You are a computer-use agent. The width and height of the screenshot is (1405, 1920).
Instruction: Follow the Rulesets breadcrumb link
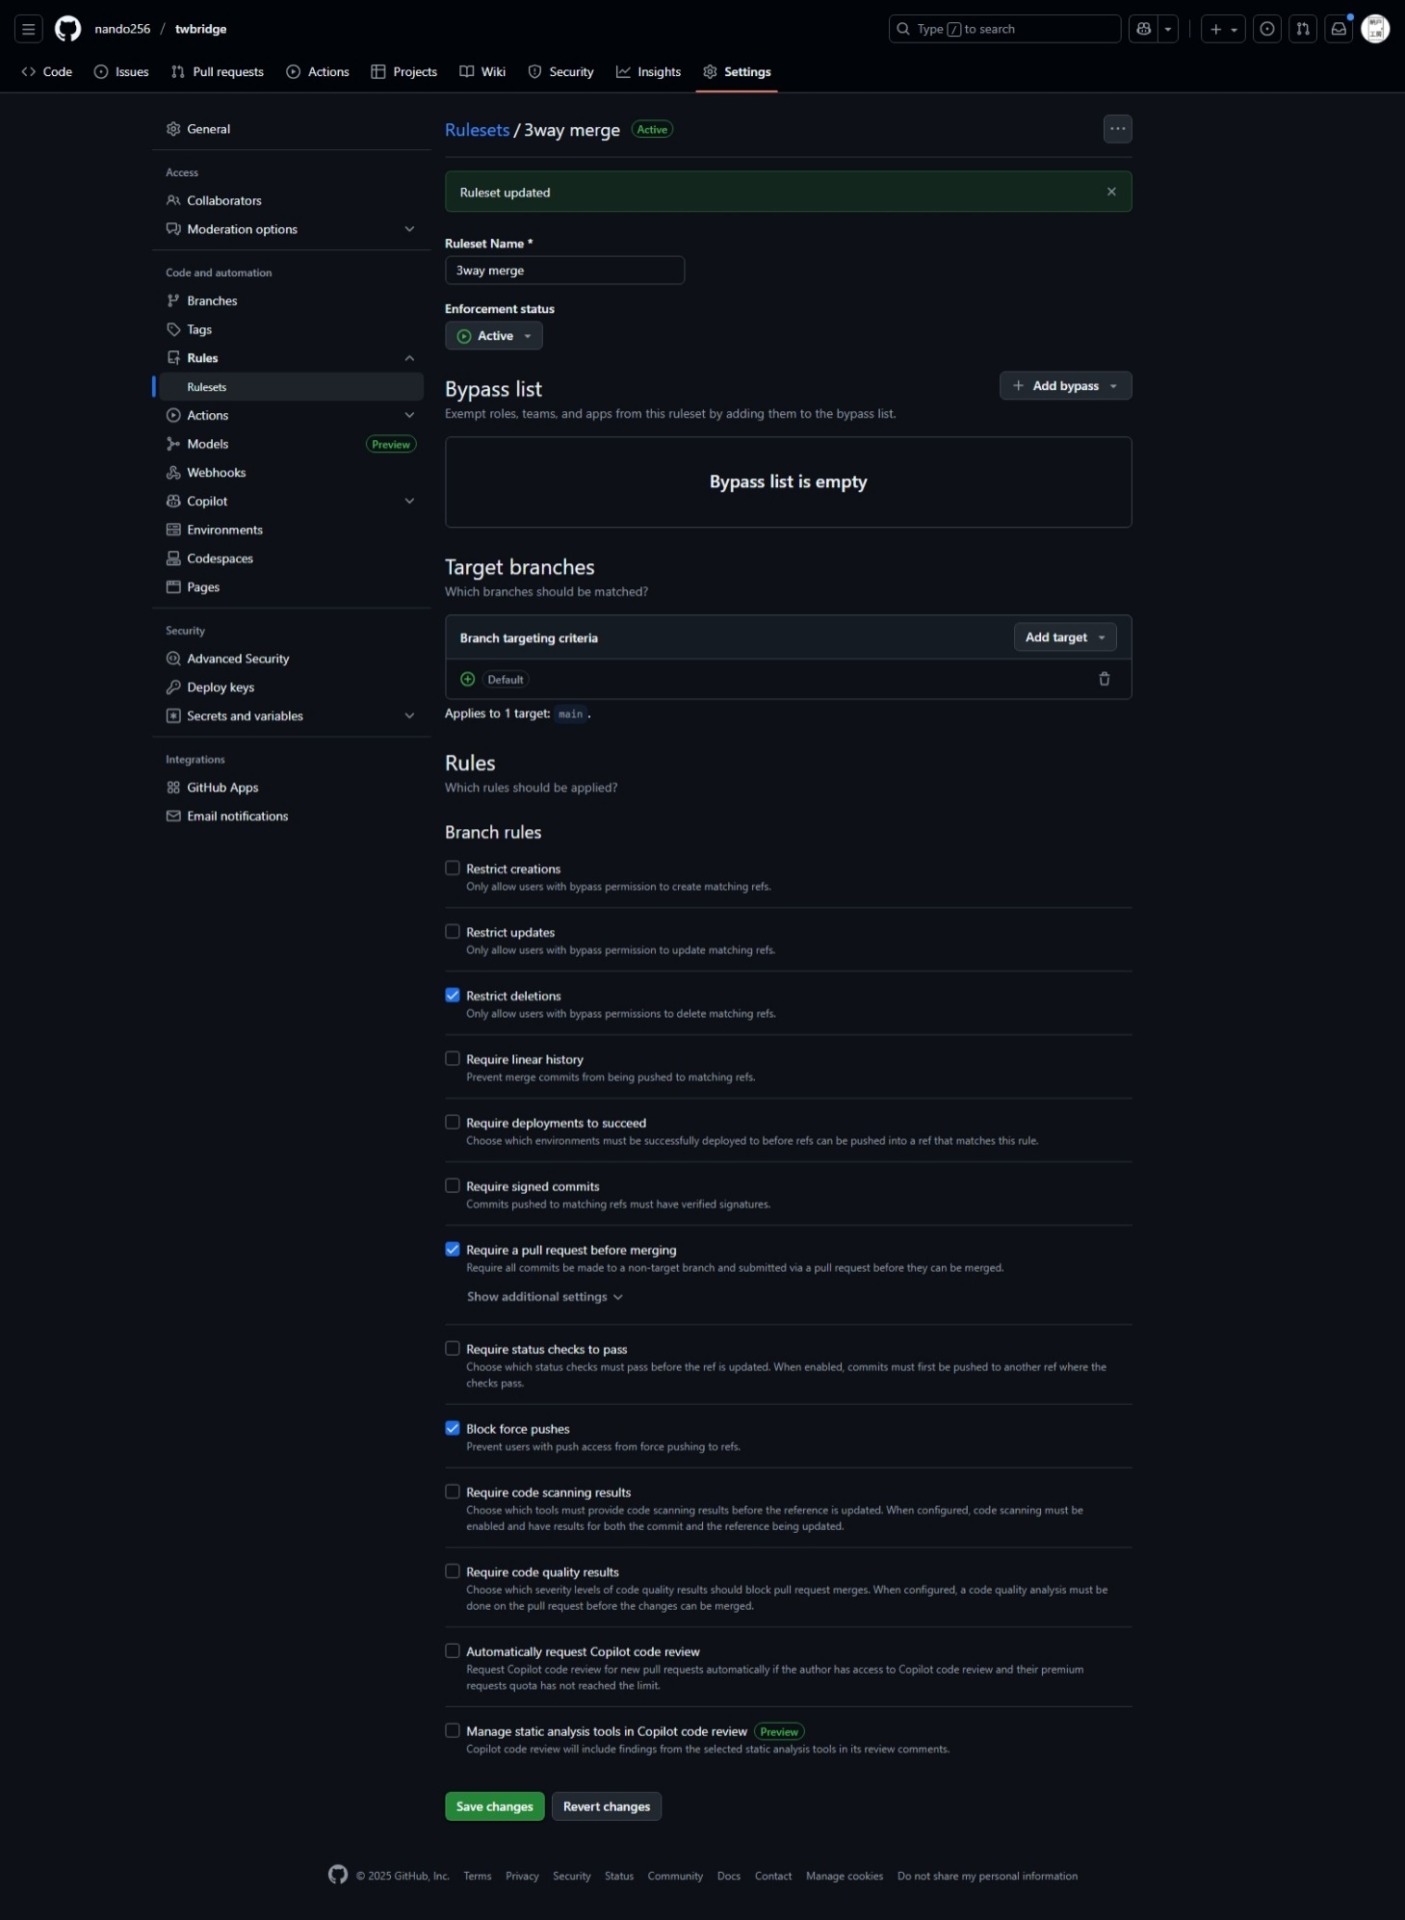[477, 130]
